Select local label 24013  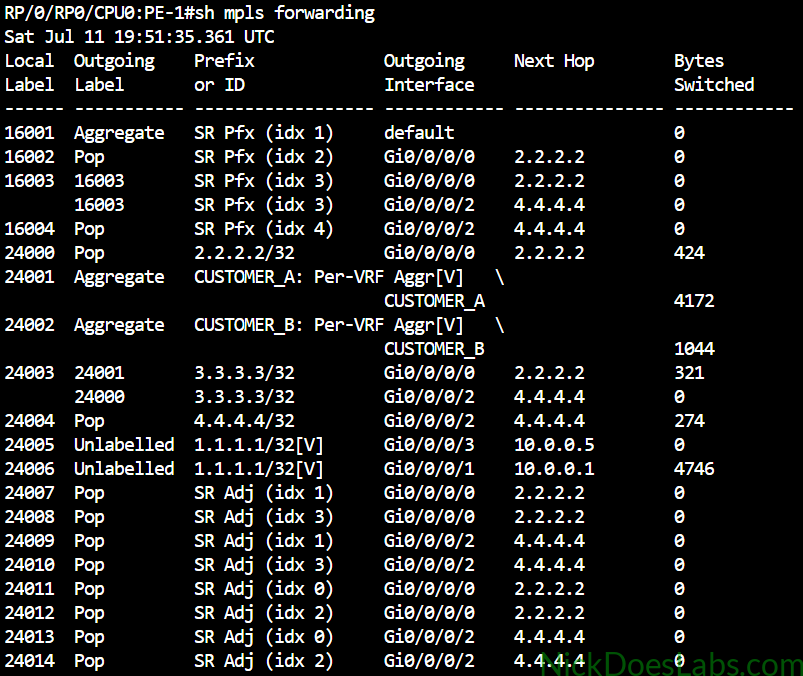pos(29,637)
